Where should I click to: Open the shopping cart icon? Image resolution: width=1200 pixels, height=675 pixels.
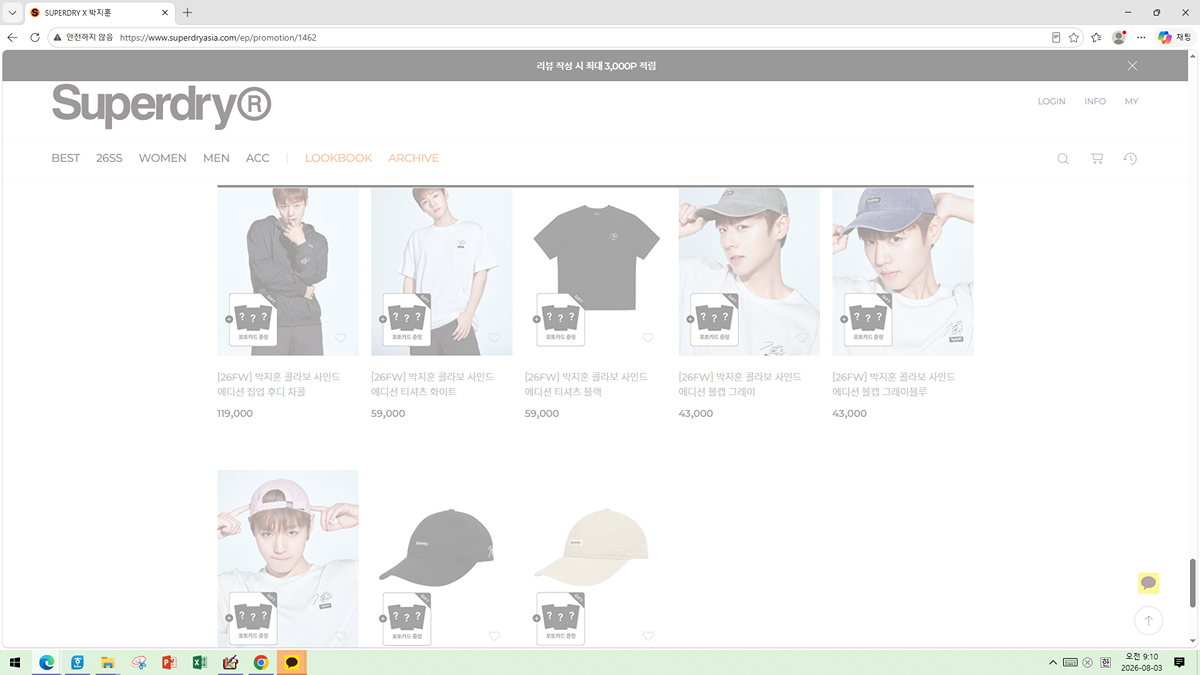pyautogui.click(x=1097, y=158)
